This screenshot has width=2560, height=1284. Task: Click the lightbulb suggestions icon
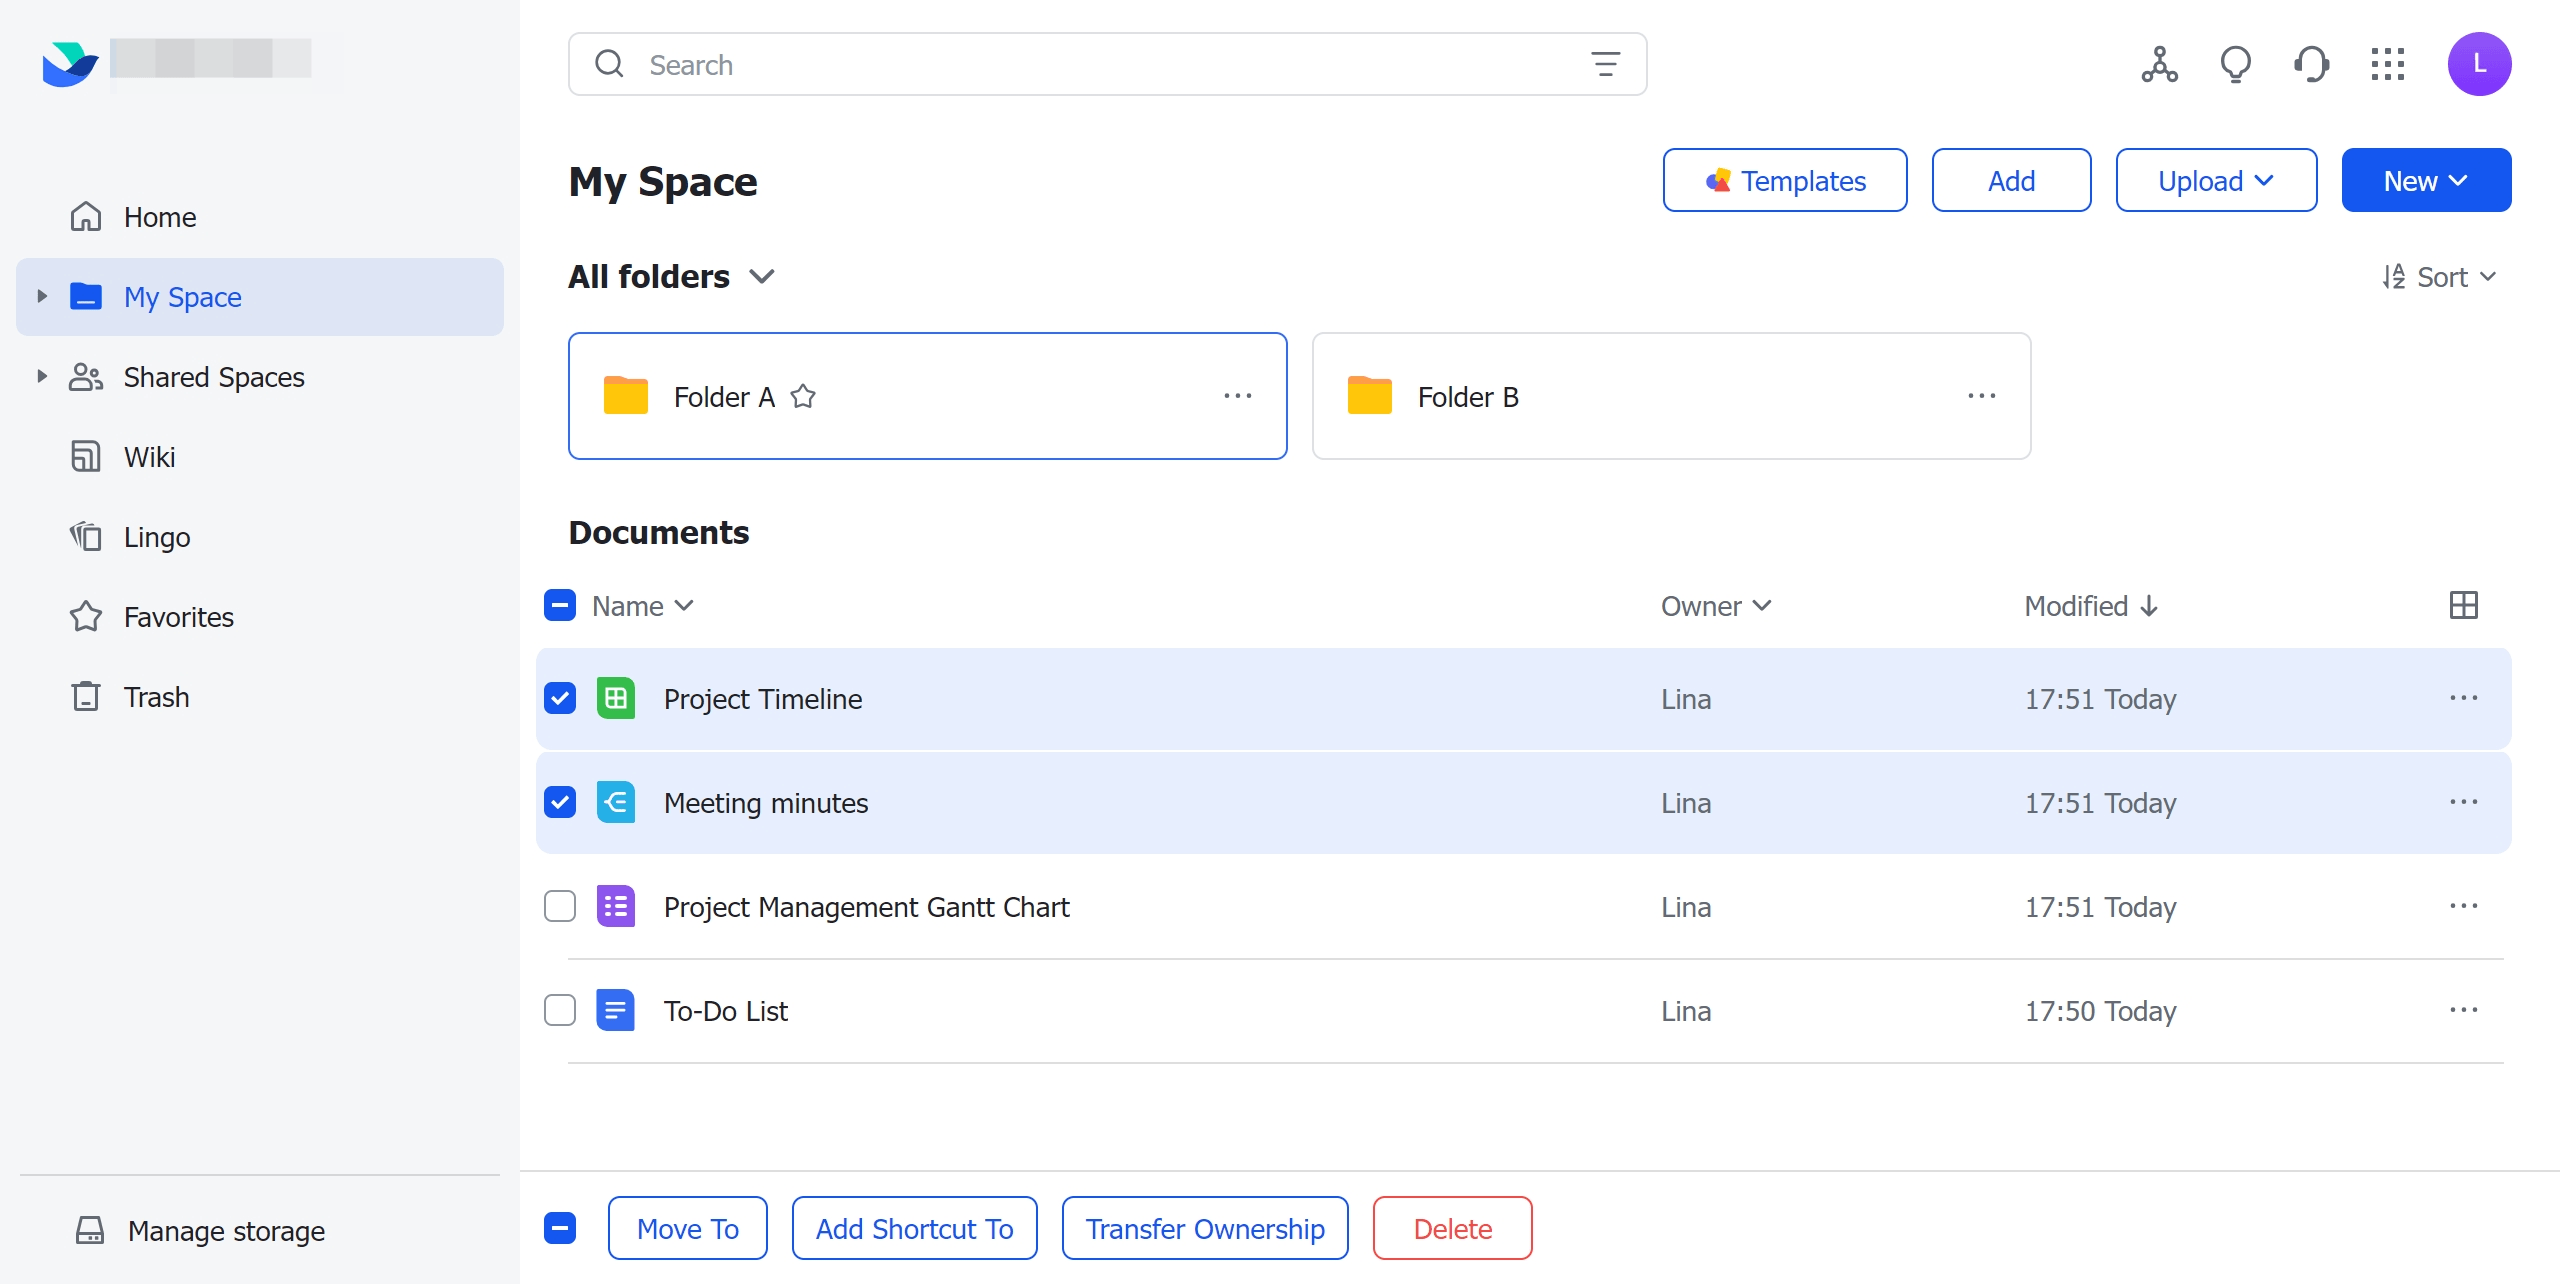2235,63
